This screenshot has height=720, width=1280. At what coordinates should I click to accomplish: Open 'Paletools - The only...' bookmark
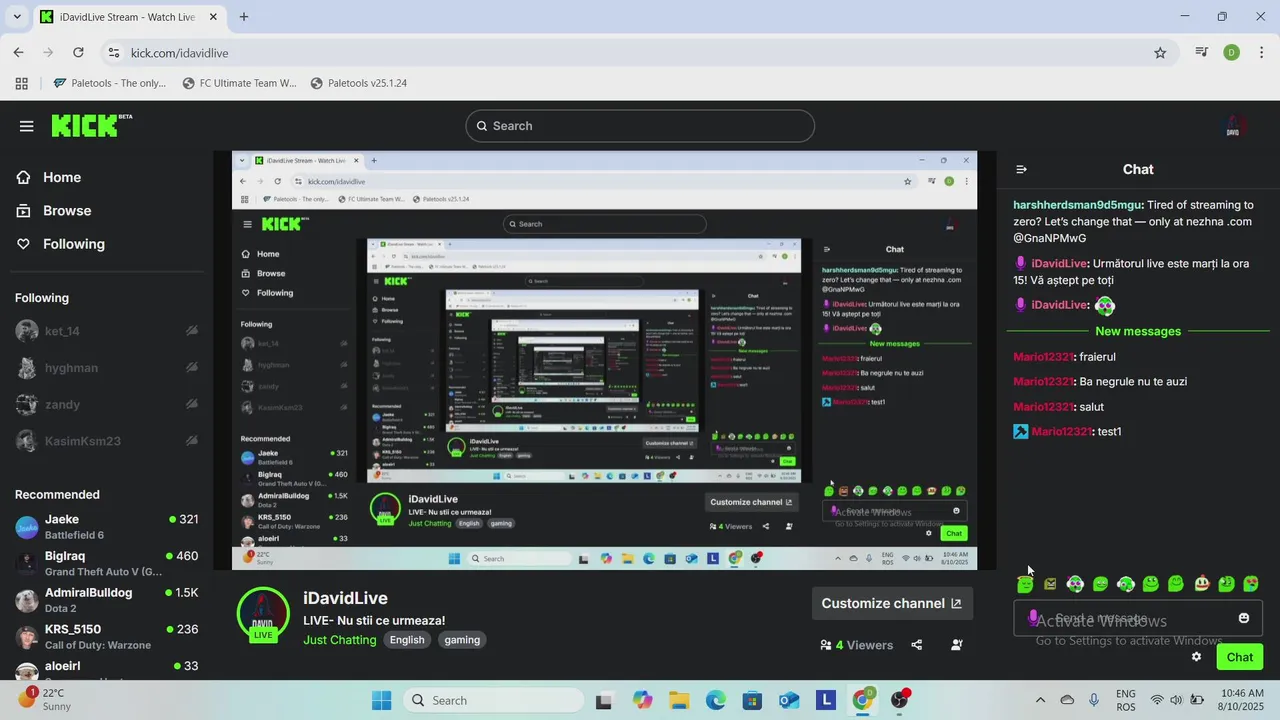[110, 83]
